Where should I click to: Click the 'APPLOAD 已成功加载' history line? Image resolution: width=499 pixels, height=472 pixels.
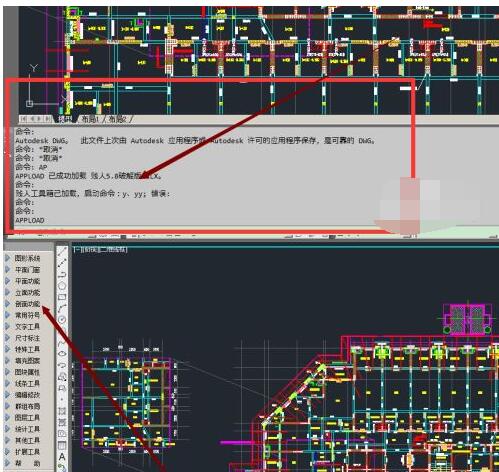pos(89,176)
